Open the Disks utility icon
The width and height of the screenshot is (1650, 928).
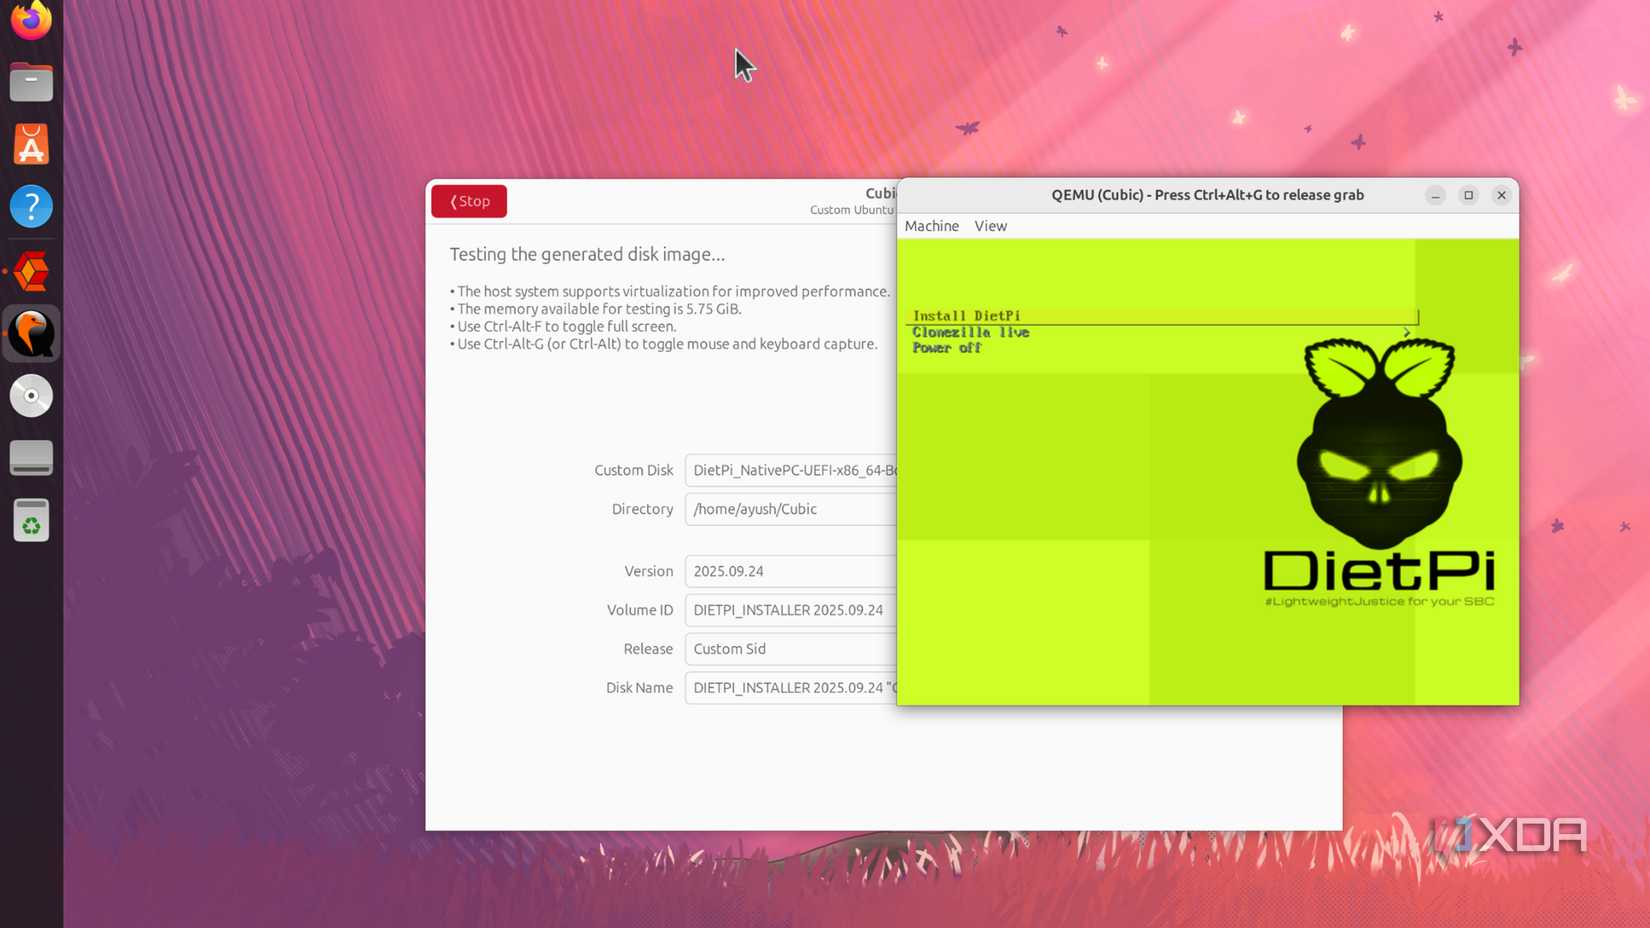pyautogui.click(x=30, y=457)
